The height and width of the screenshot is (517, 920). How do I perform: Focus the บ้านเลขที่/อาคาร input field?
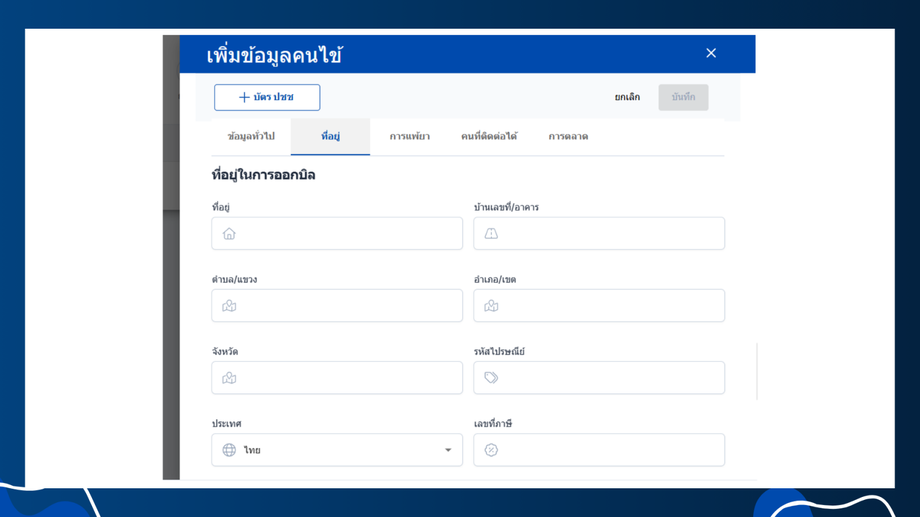point(599,234)
